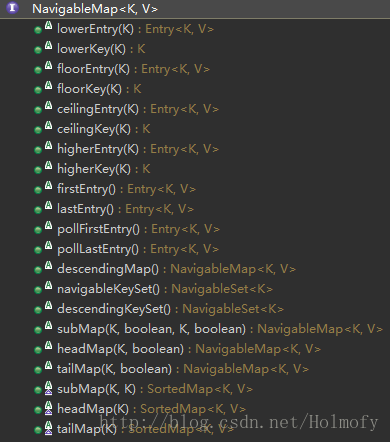Select the ceilingKey(K) method entry
390x442 pixels.
pyautogui.click(x=104, y=129)
